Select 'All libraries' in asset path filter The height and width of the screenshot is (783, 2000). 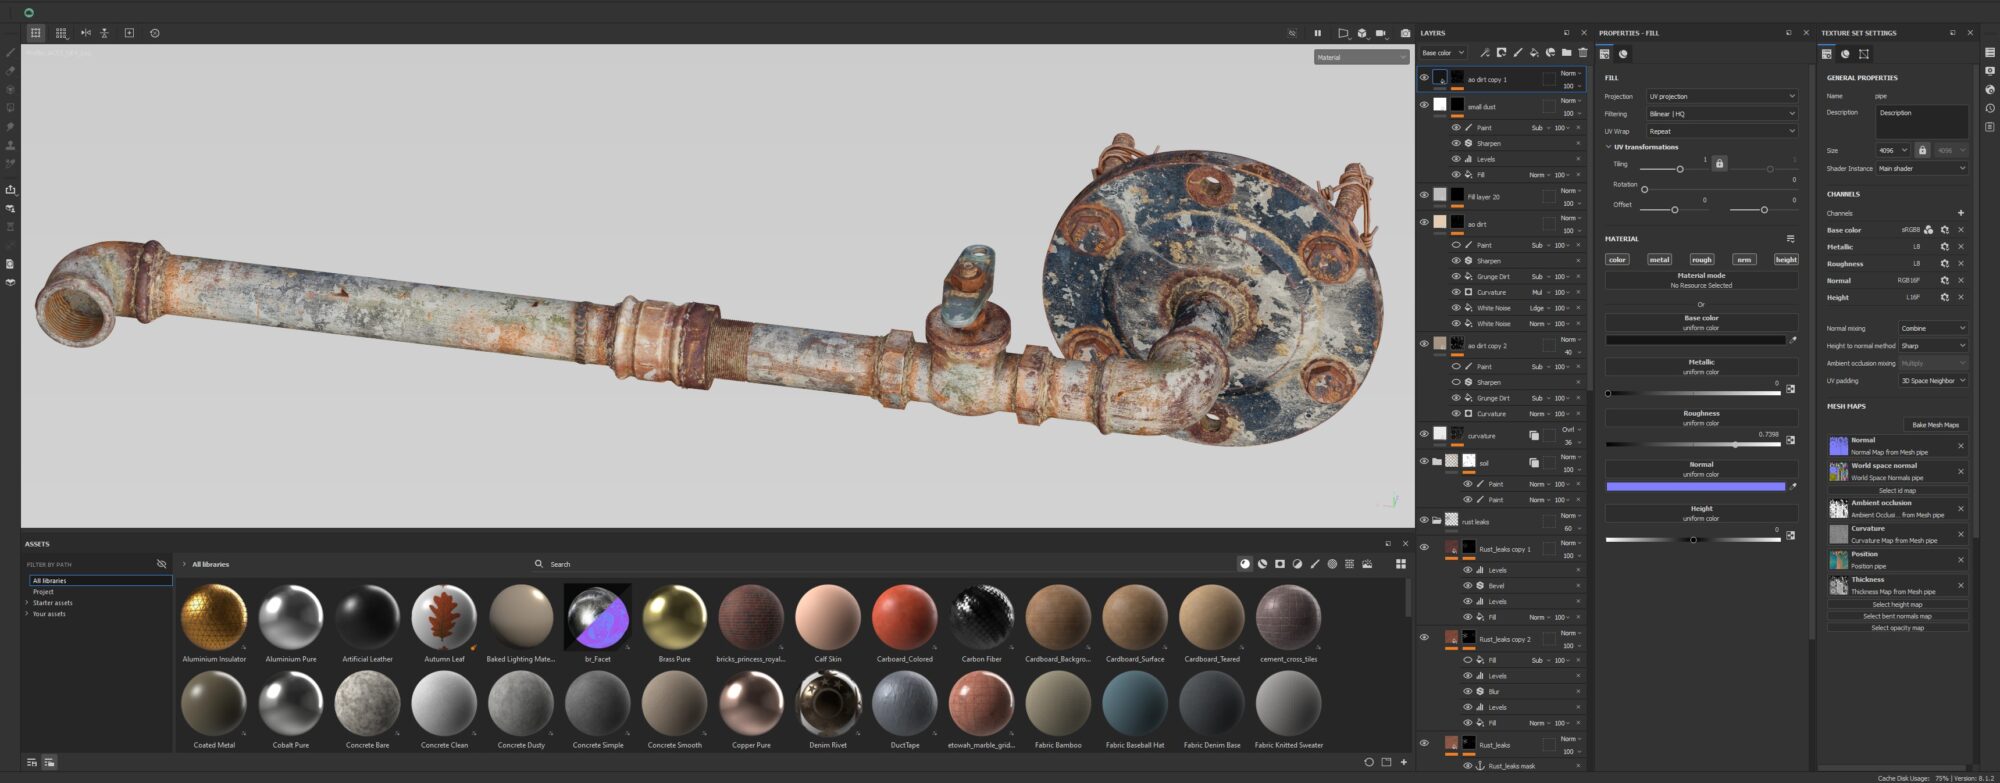pyautogui.click(x=100, y=580)
